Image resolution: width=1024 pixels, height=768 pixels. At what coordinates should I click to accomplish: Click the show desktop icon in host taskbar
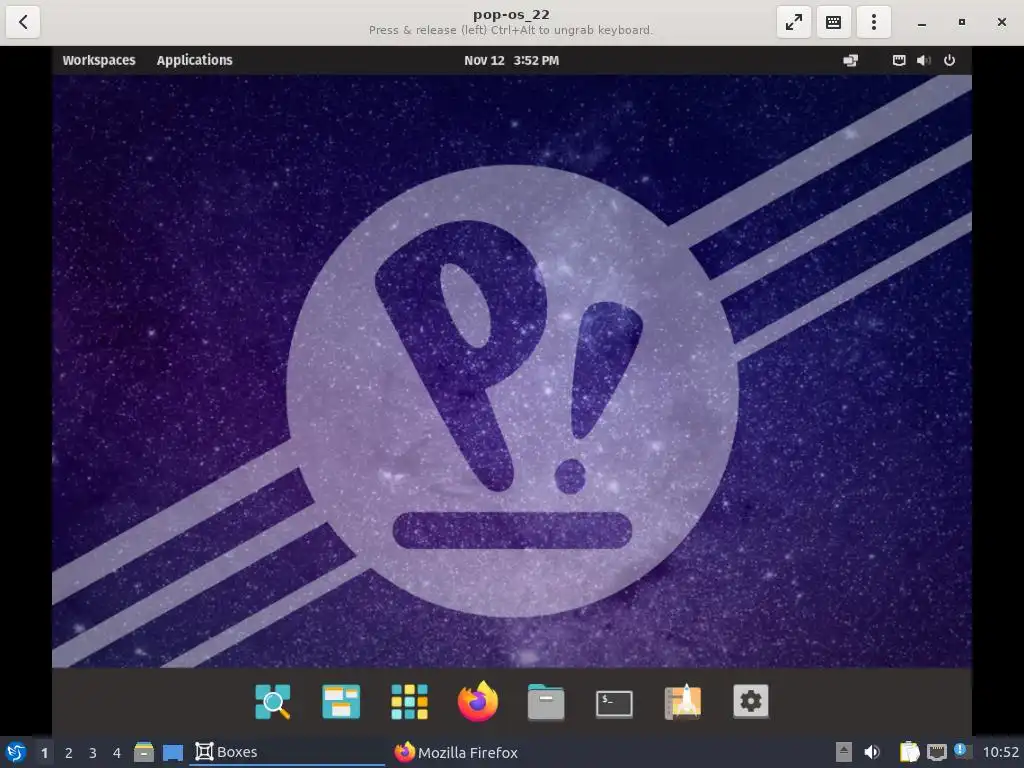pyautogui.click(x=172, y=753)
